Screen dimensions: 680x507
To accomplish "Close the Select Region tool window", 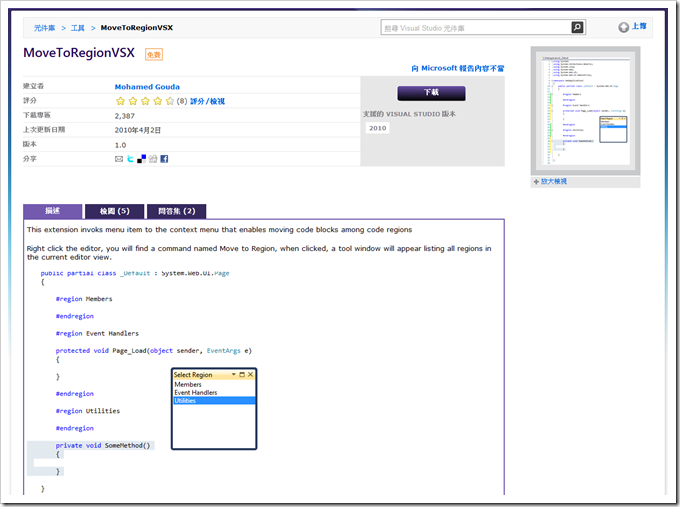I will click(x=250, y=374).
